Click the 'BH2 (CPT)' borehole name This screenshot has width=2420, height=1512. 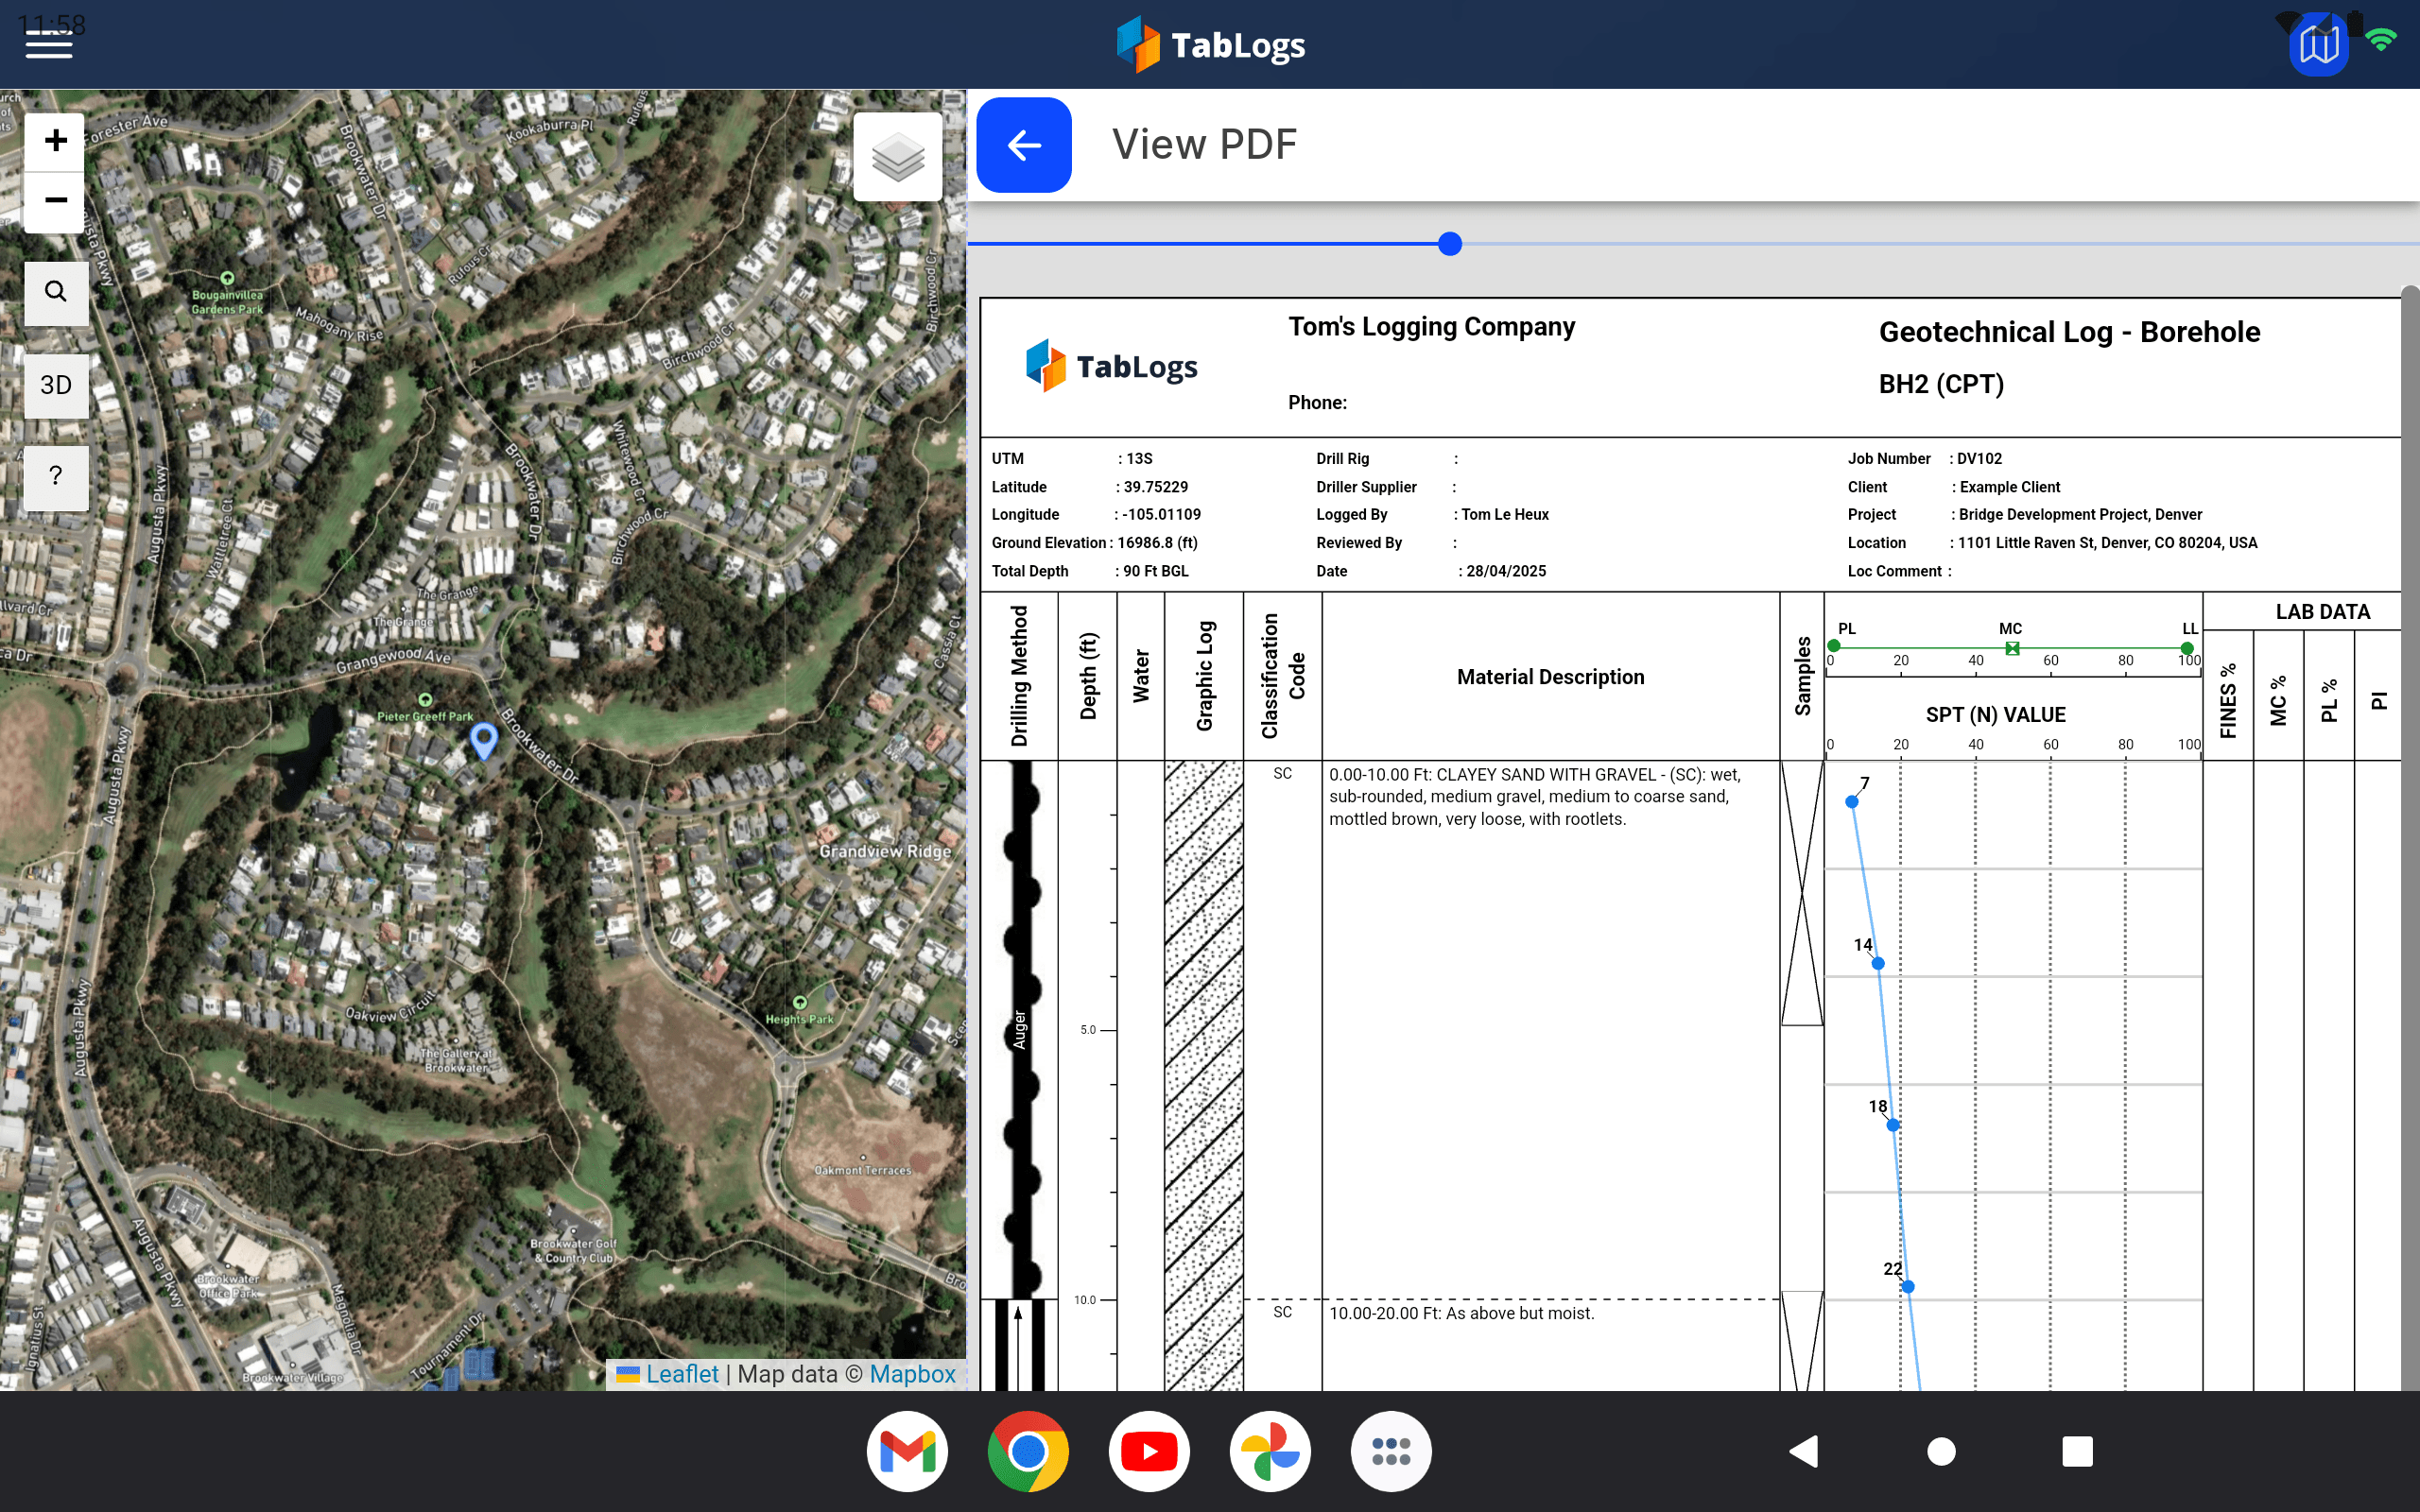point(1941,384)
